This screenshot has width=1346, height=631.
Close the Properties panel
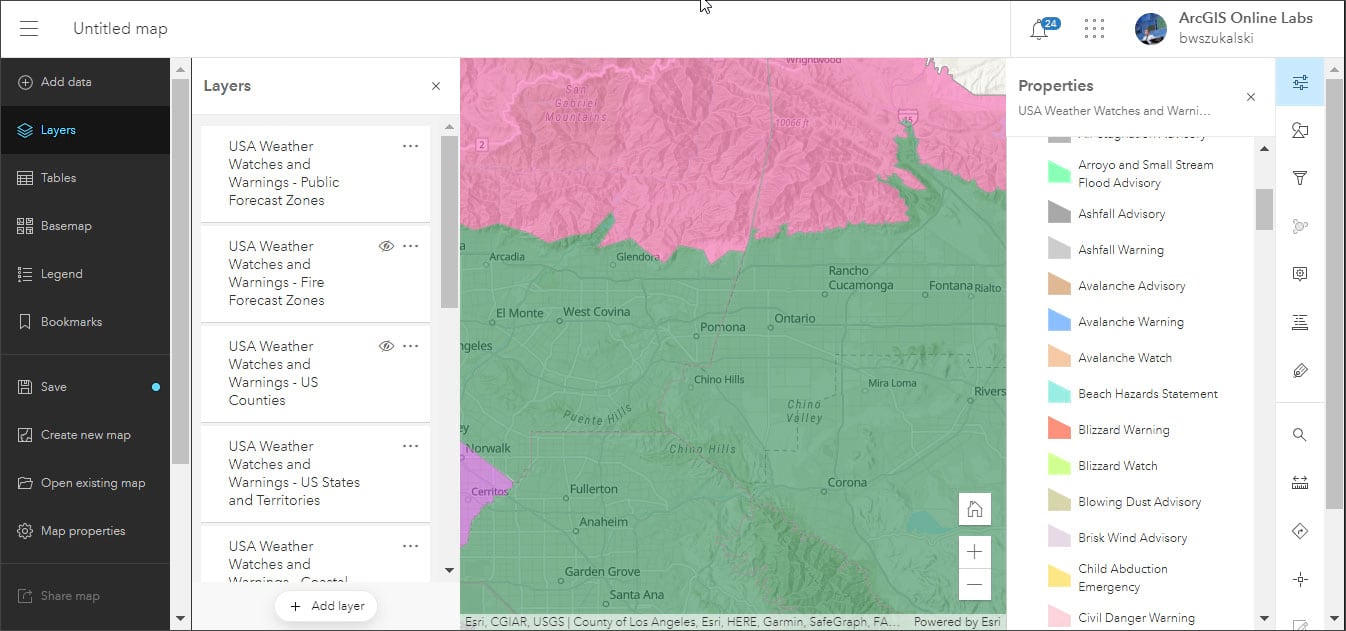(x=1251, y=97)
